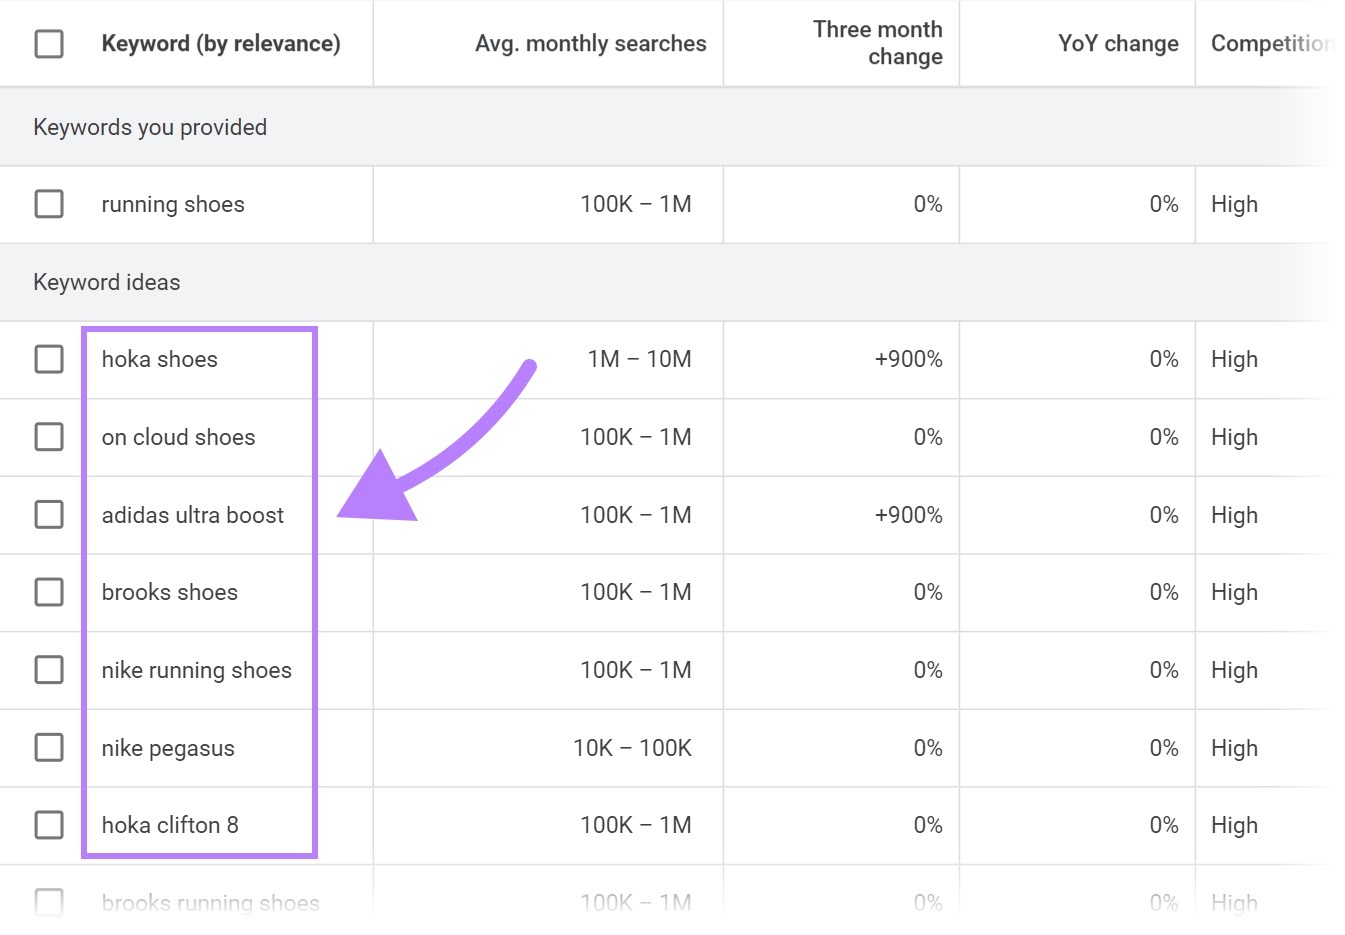Screen dimensions: 1345x935
Task: Click 1M – 10M searches for hoka shoes
Action: click(x=639, y=359)
